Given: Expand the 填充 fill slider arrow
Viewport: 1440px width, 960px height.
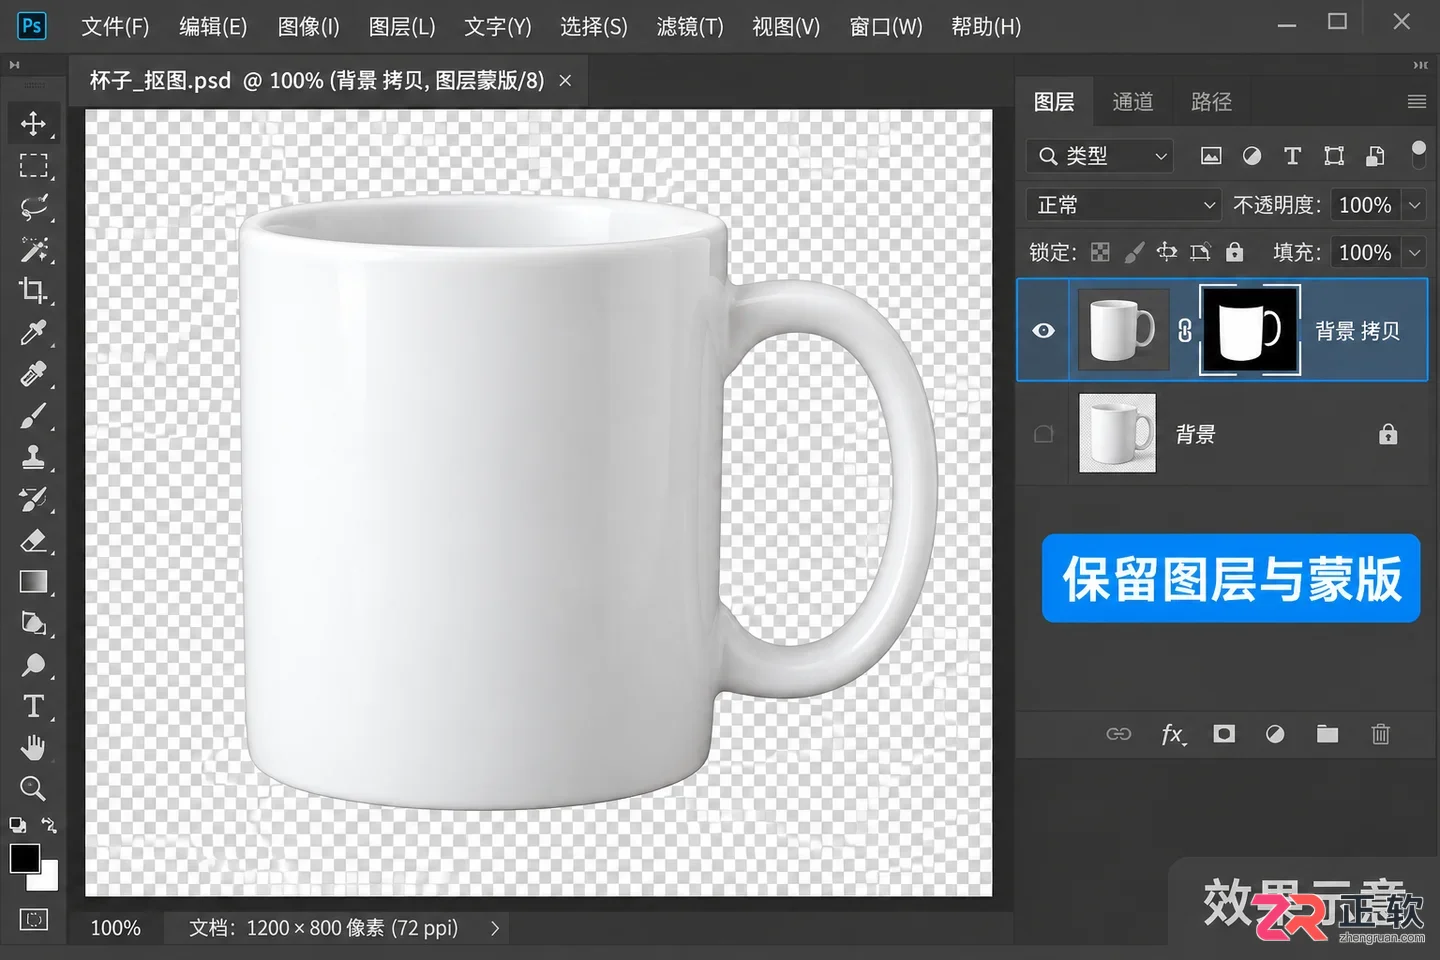Looking at the screenshot, I should tap(1414, 253).
